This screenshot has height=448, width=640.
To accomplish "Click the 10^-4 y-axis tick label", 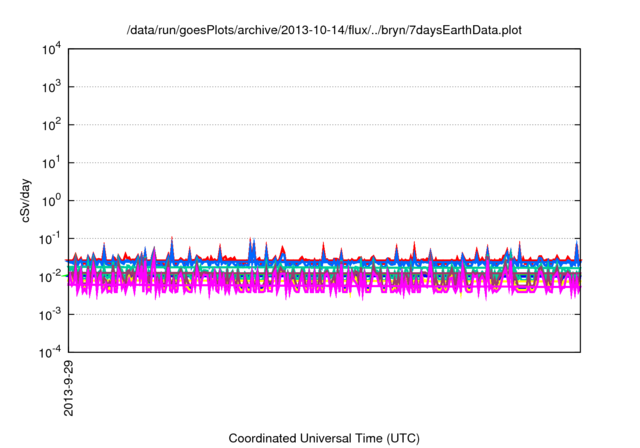I will (51, 352).
